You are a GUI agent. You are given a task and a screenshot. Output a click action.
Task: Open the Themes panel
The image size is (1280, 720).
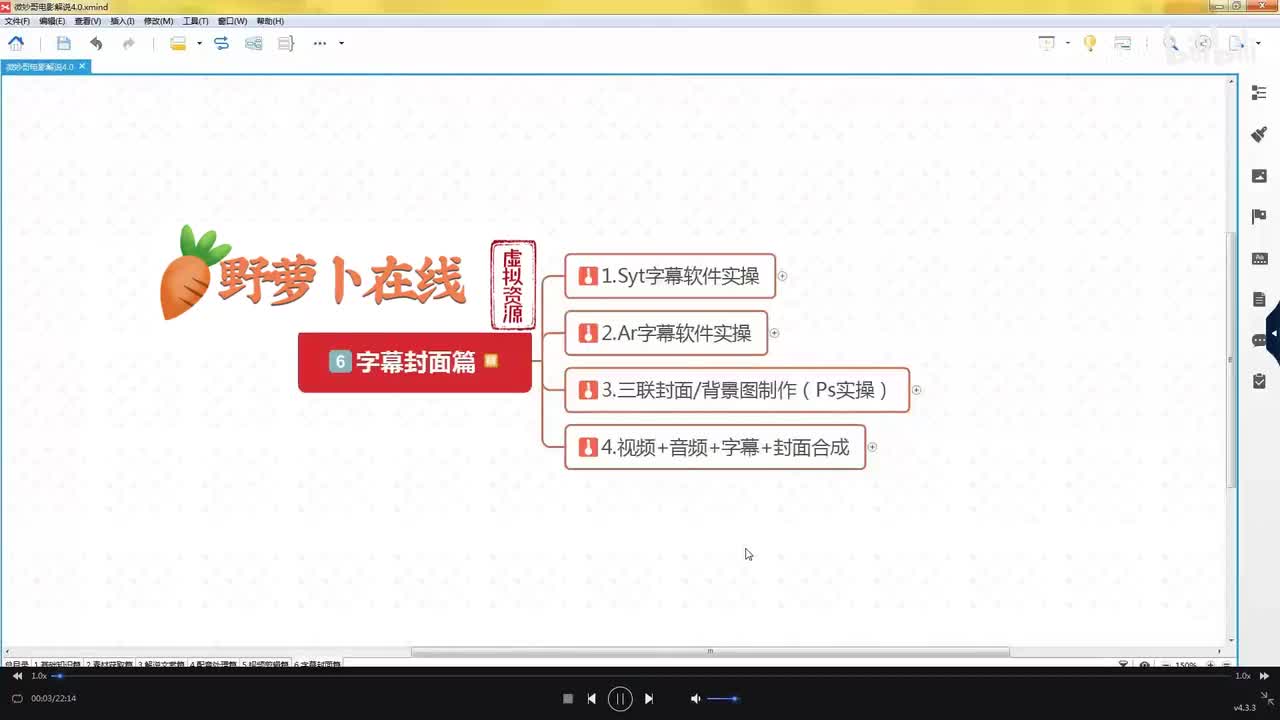pyautogui.click(x=1259, y=258)
